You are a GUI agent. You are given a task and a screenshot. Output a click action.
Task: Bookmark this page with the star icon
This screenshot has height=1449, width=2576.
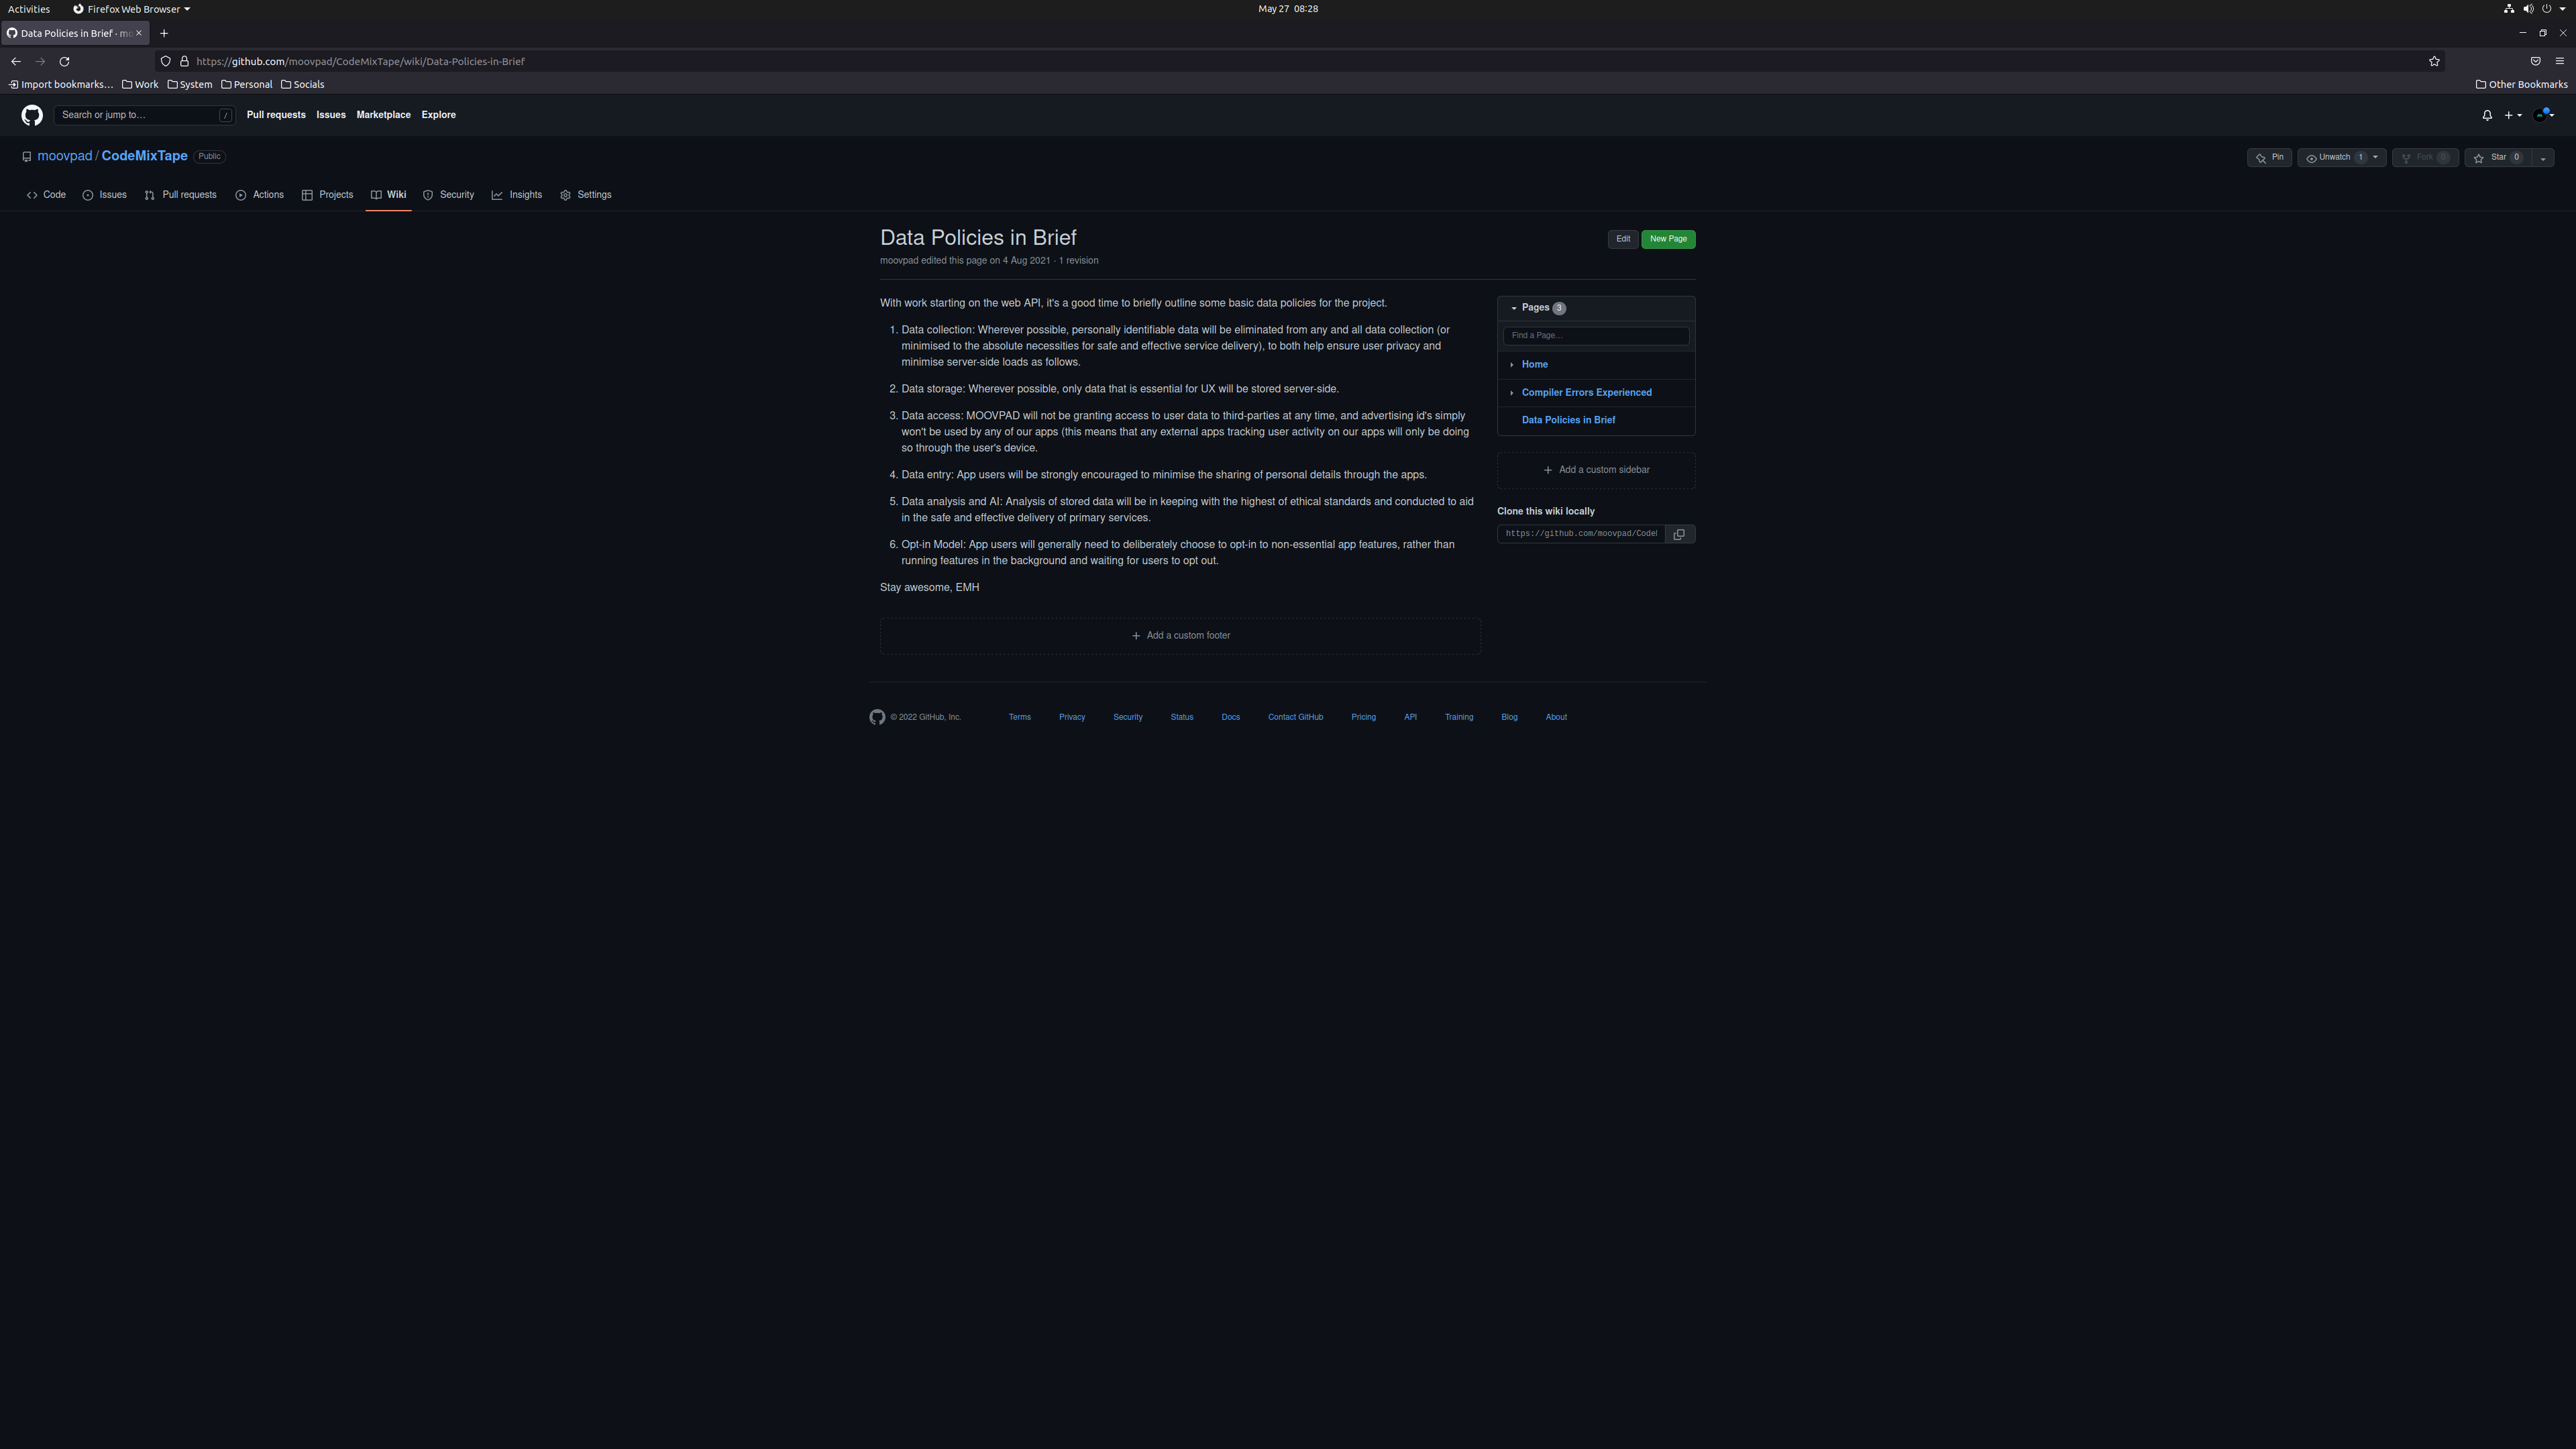coord(2434,61)
